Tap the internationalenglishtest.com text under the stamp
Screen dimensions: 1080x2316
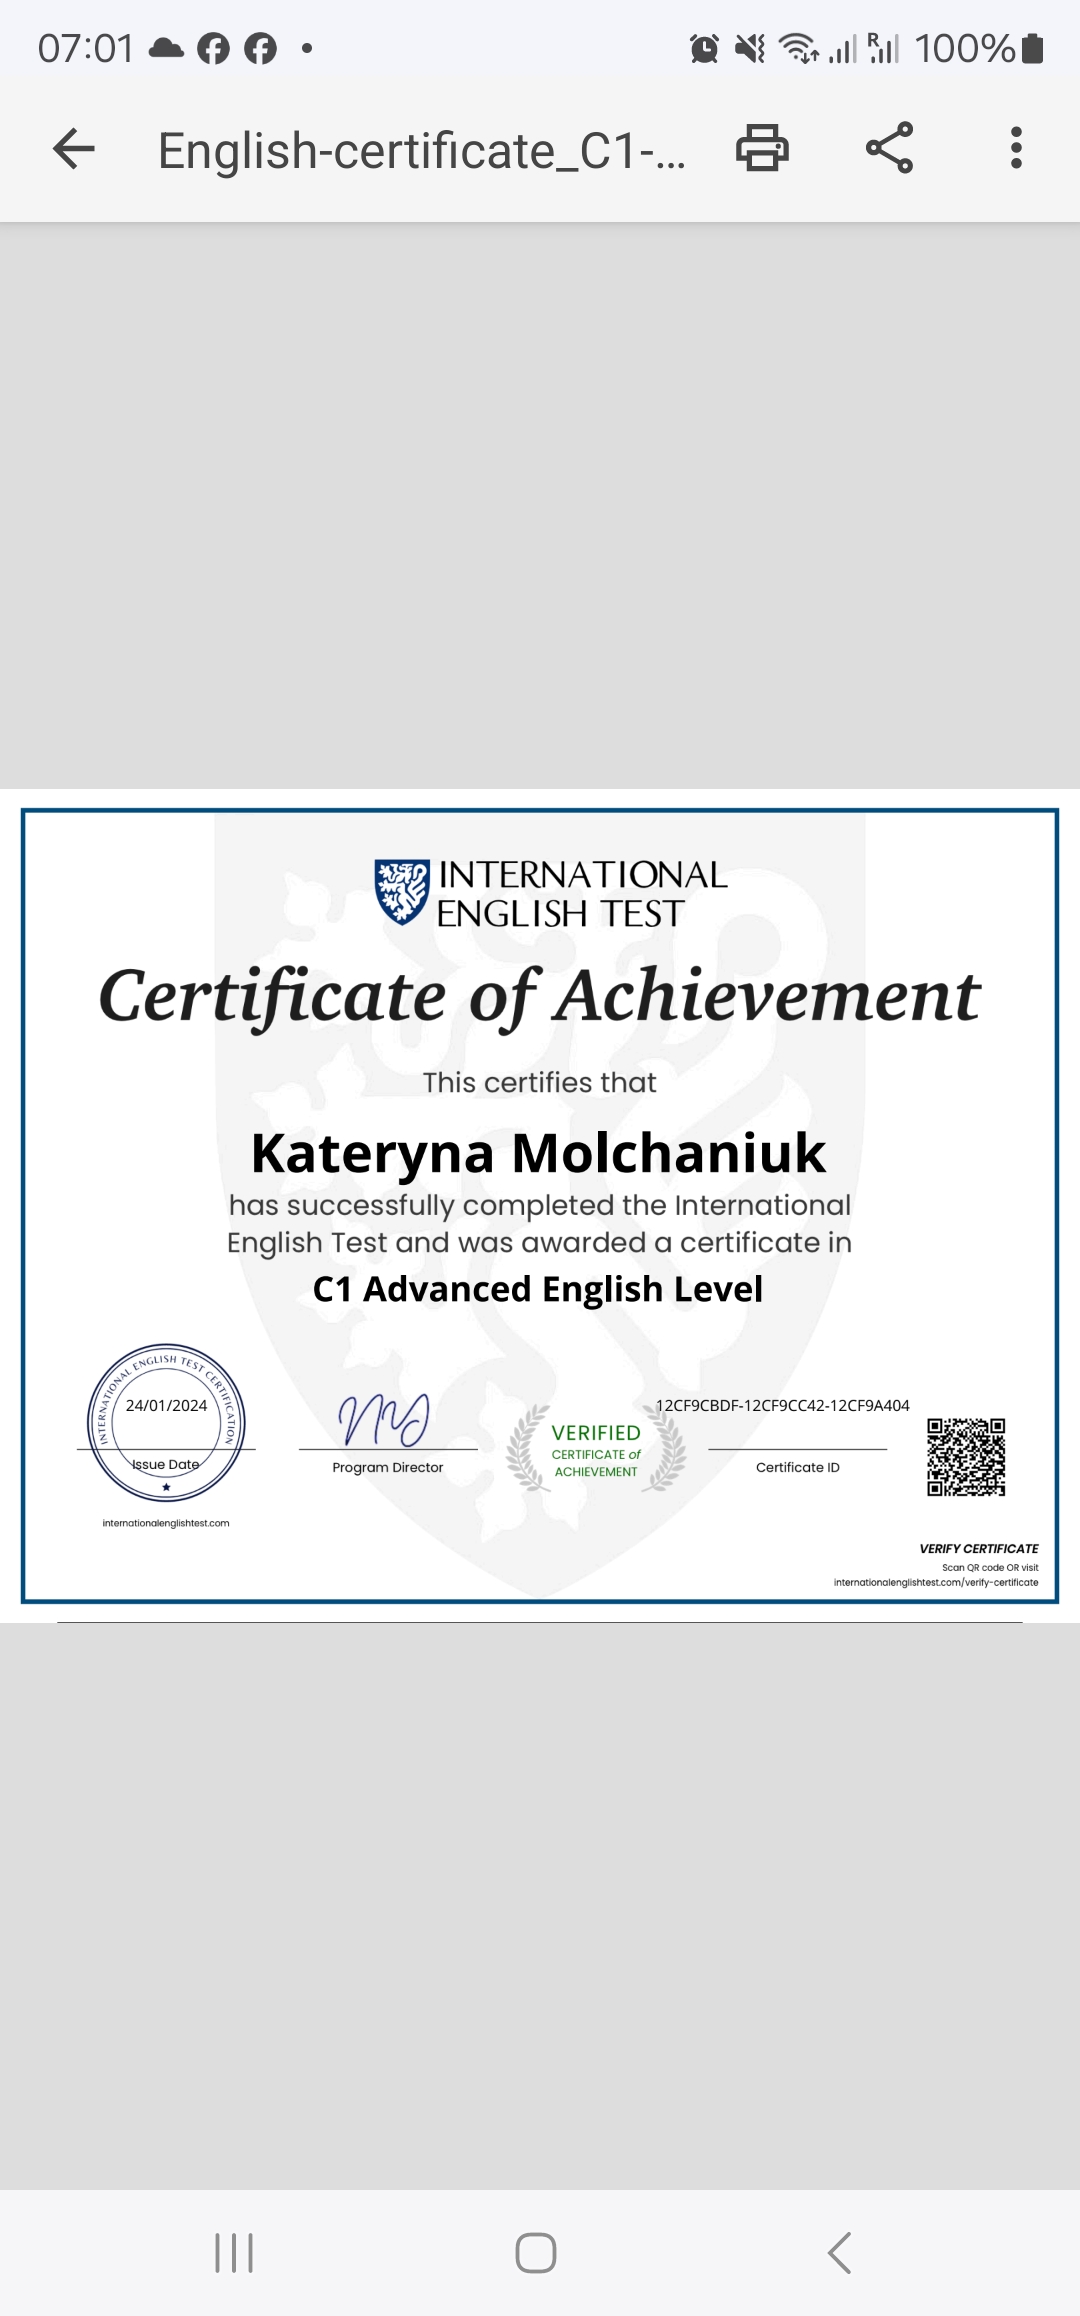pyautogui.click(x=166, y=1523)
